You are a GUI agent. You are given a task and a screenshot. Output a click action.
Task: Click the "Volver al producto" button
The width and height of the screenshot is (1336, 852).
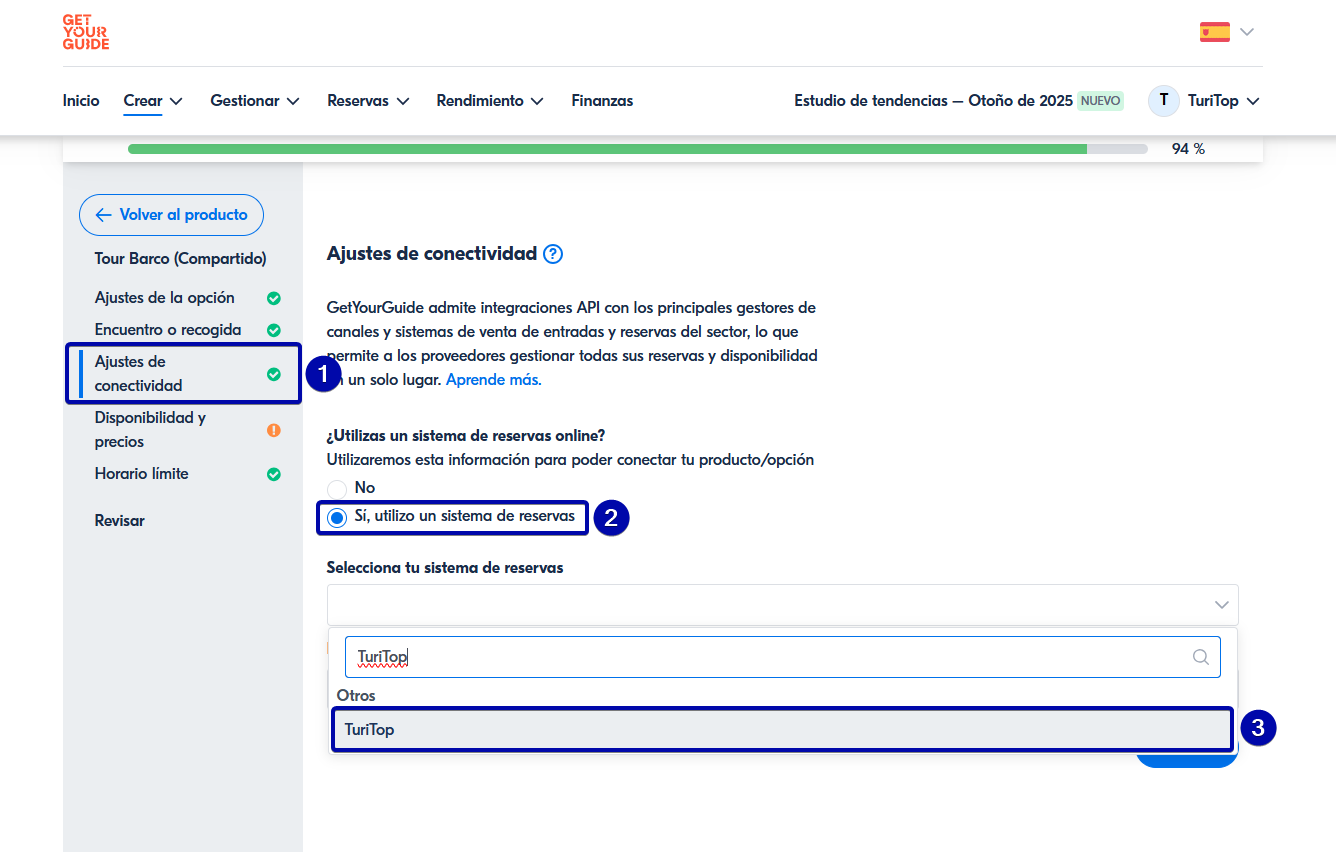pyautogui.click(x=171, y=215)
